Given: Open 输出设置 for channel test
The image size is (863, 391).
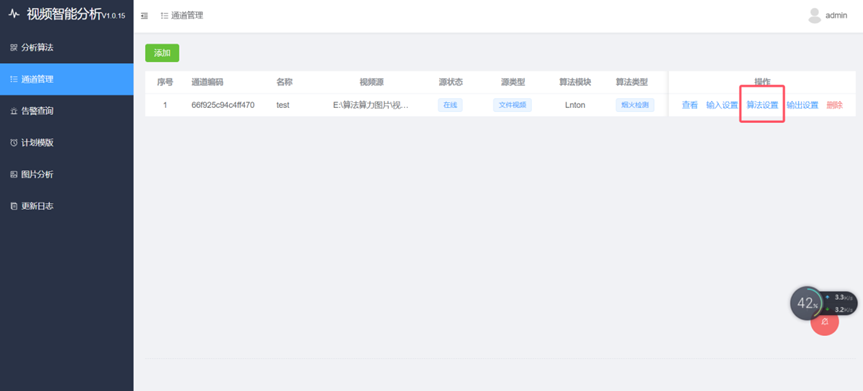Looking at the screenshot, I should coord(802,105).
